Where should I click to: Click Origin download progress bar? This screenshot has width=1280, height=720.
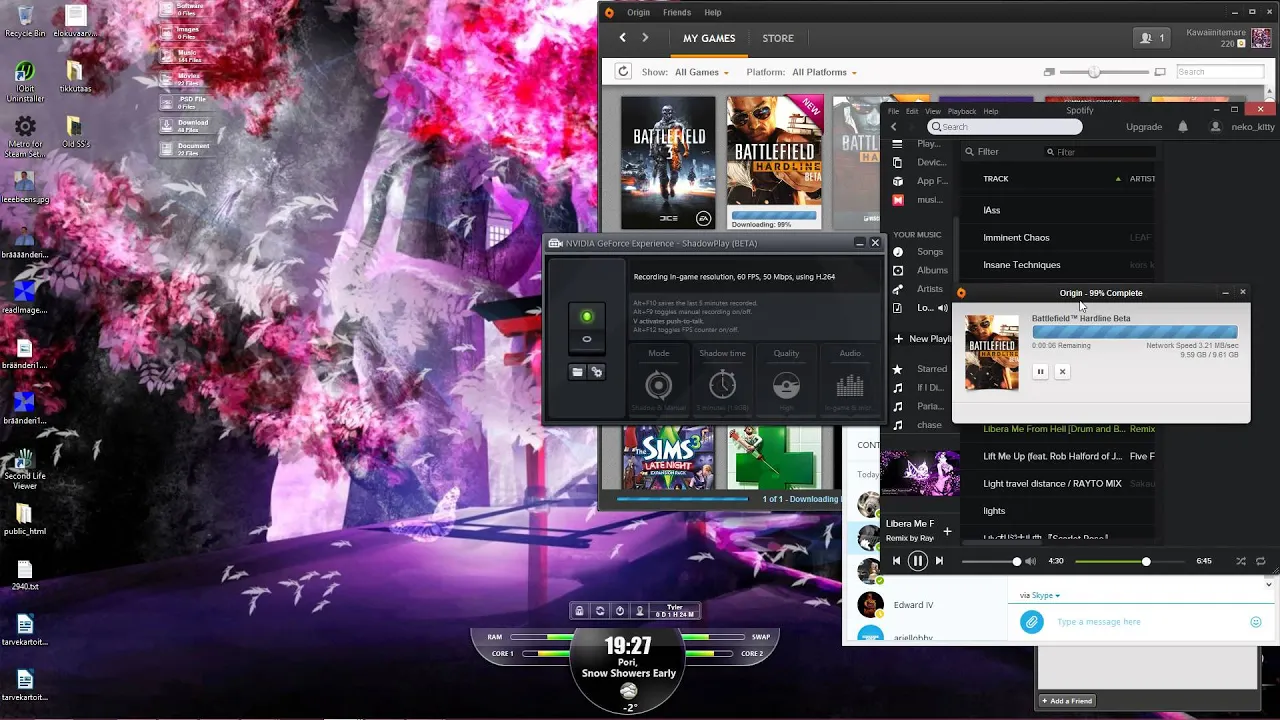pyautogui.click(x=1135, y=332)
